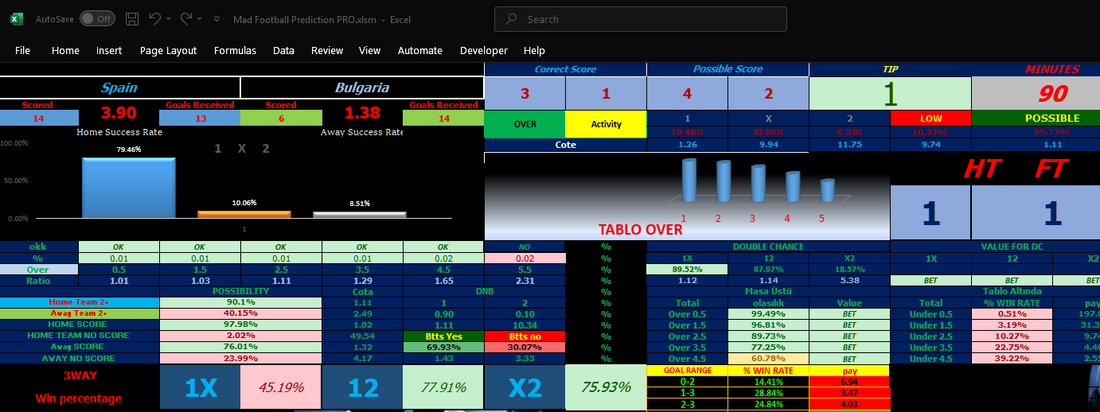
Task: Select the 75.93% X2 win percentage cell
Action: click(605, 387)
